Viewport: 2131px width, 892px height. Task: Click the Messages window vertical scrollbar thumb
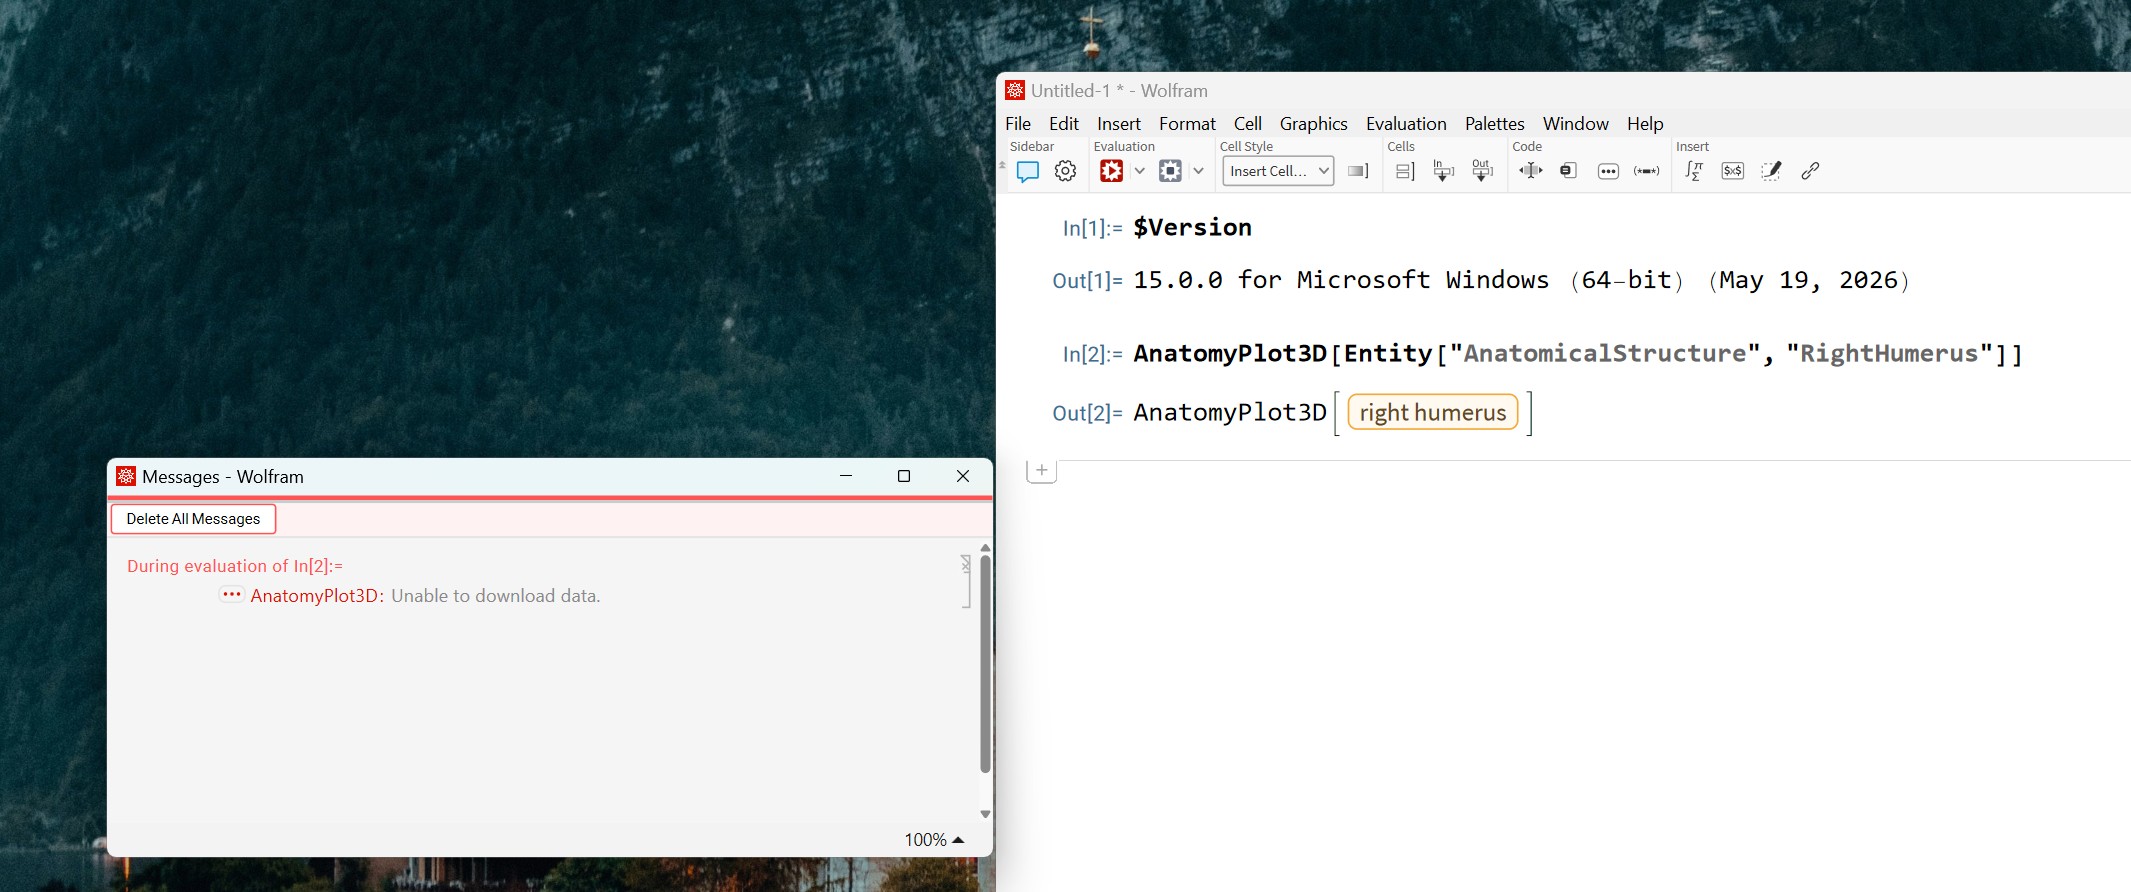point(985,664)
